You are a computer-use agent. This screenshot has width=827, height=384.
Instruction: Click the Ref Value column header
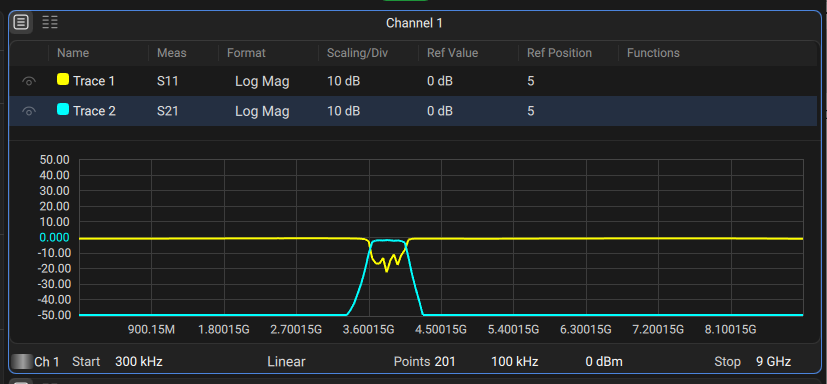tap(453, 53)
